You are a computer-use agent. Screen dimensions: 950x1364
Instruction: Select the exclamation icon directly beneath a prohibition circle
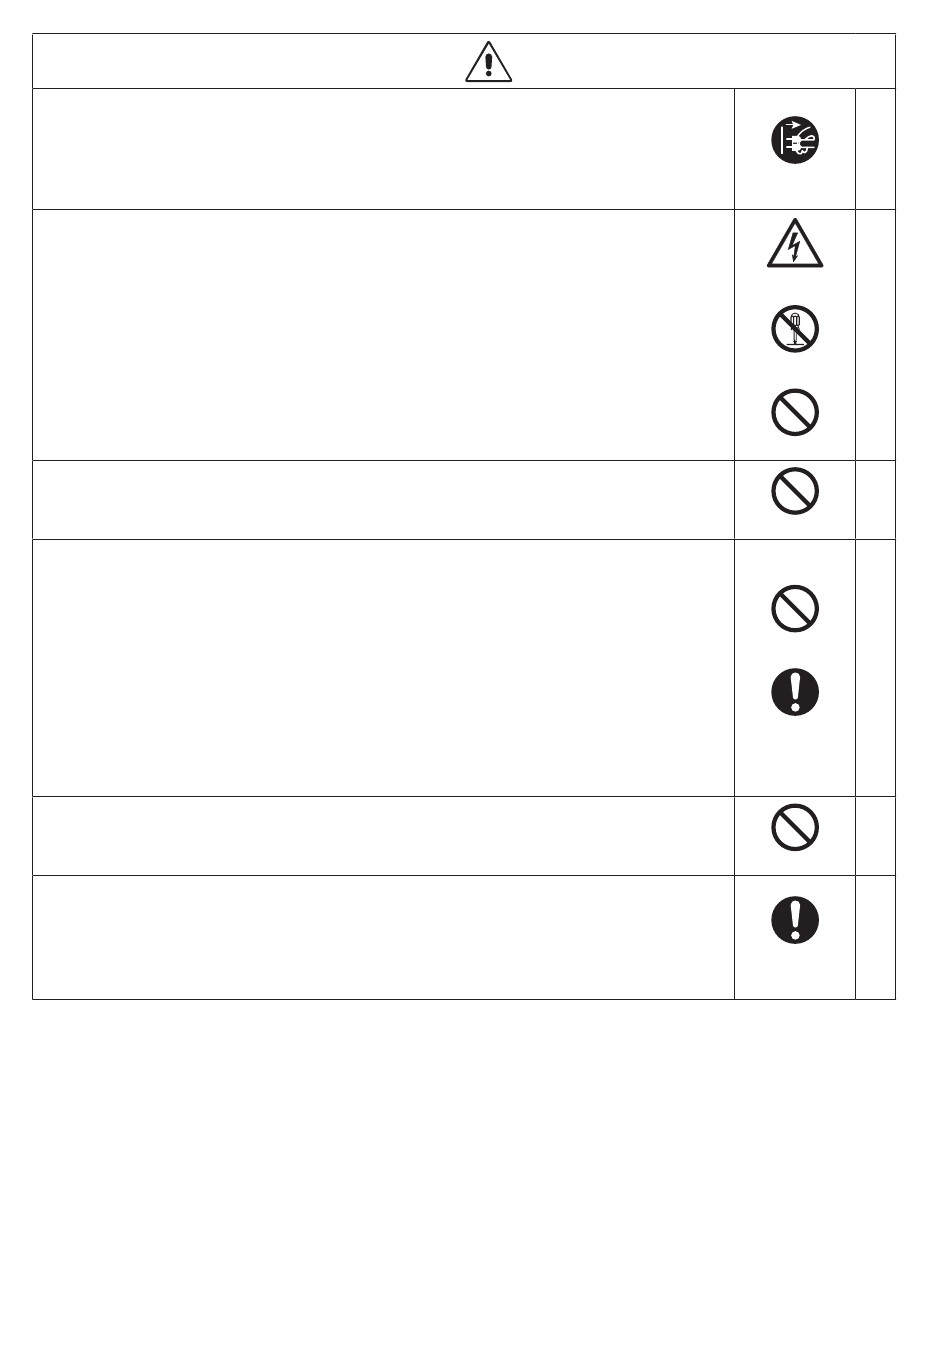pos(795,691)
